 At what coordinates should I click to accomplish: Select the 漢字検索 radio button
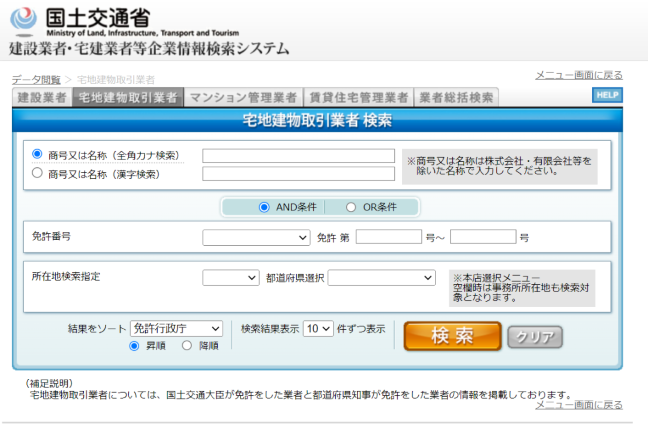coord(38,173)
